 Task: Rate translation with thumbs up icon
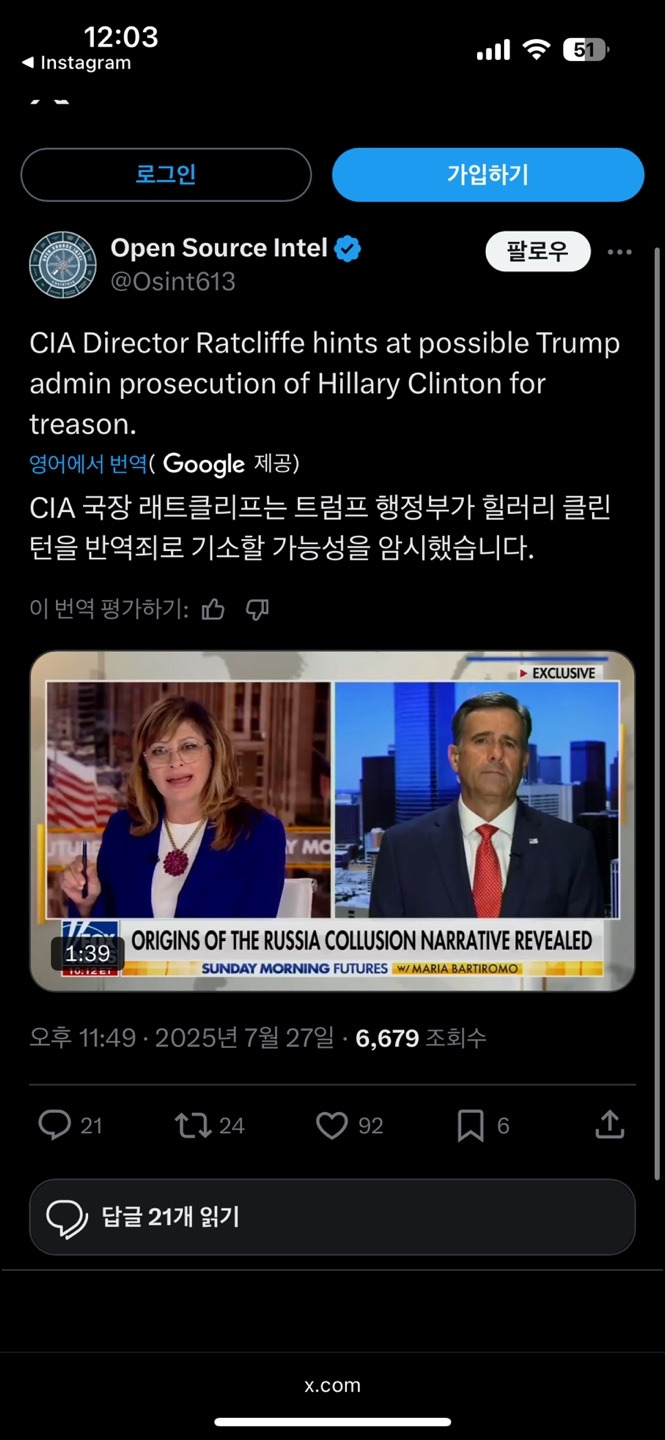[213, 609]
